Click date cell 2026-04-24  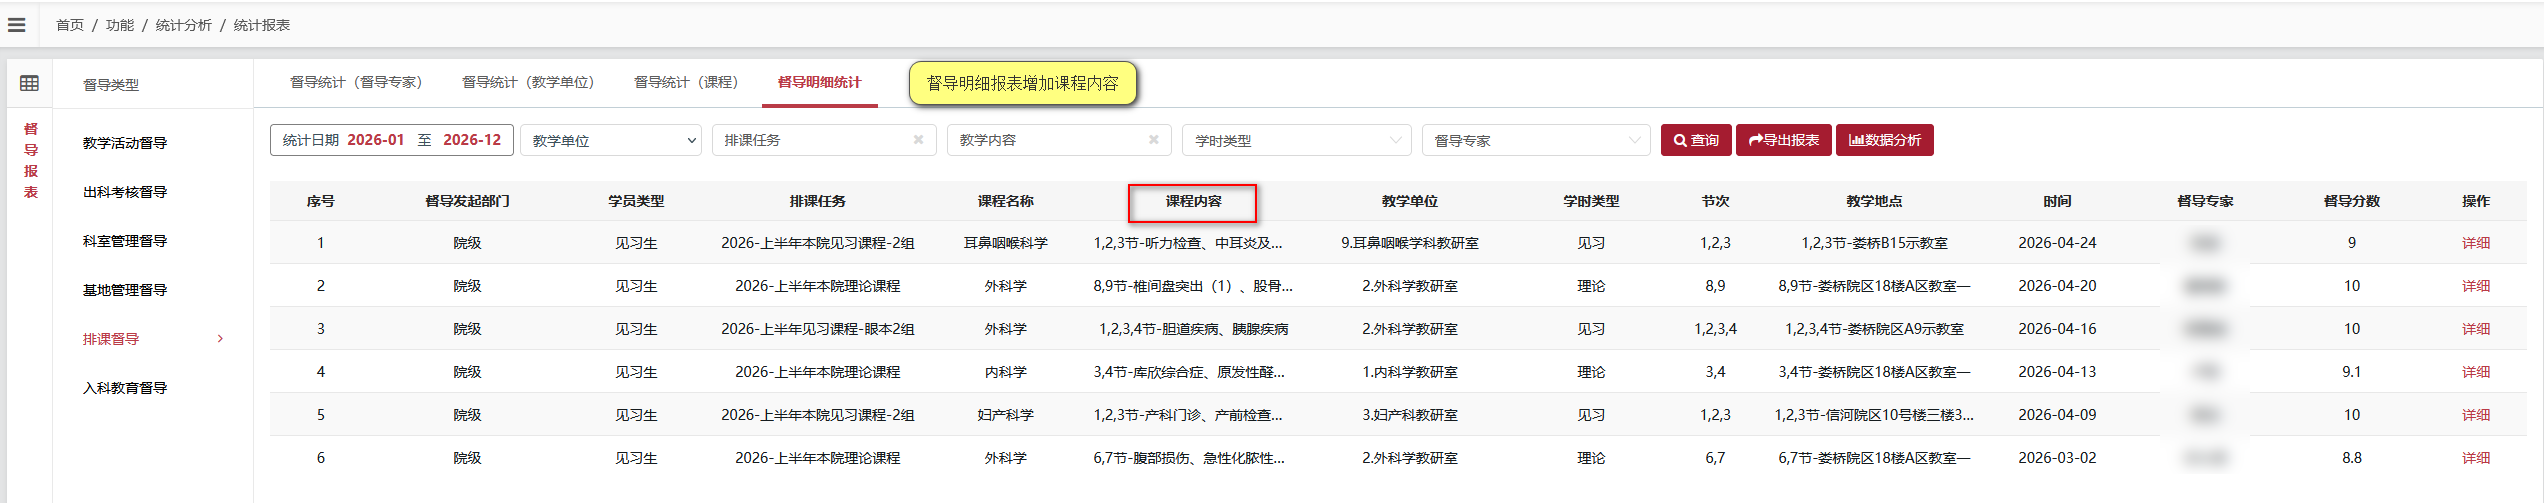pyautogui.click(x=2057, y=243)
